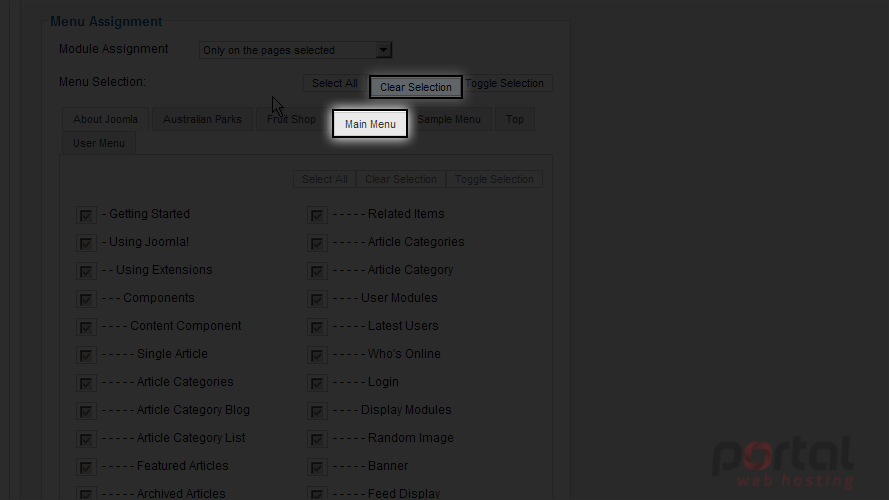The image size is (889, 500).
Task: Click the 'Who's Online' label text
Action: click(404, 354)
